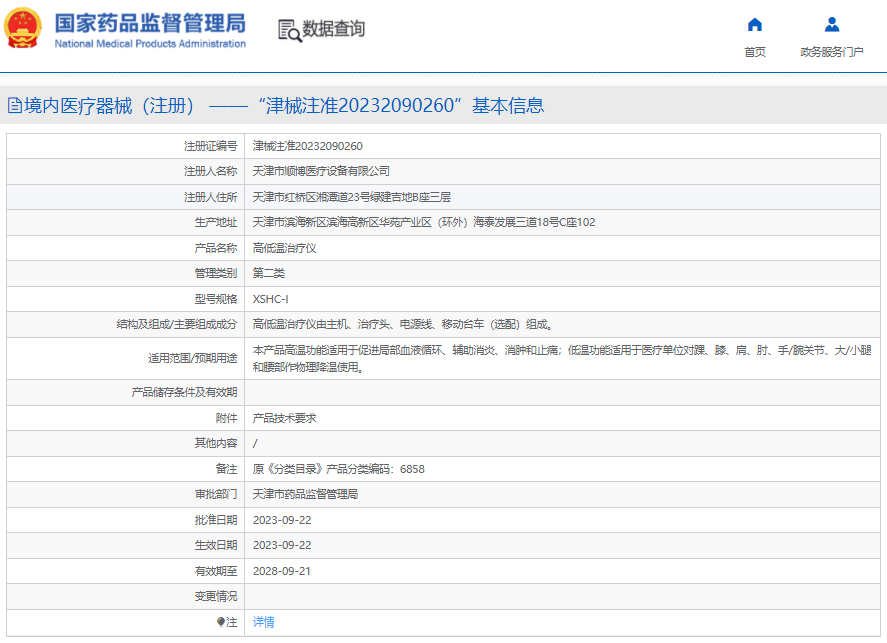Click National Medical Products Administration text

tap(150, 44)
